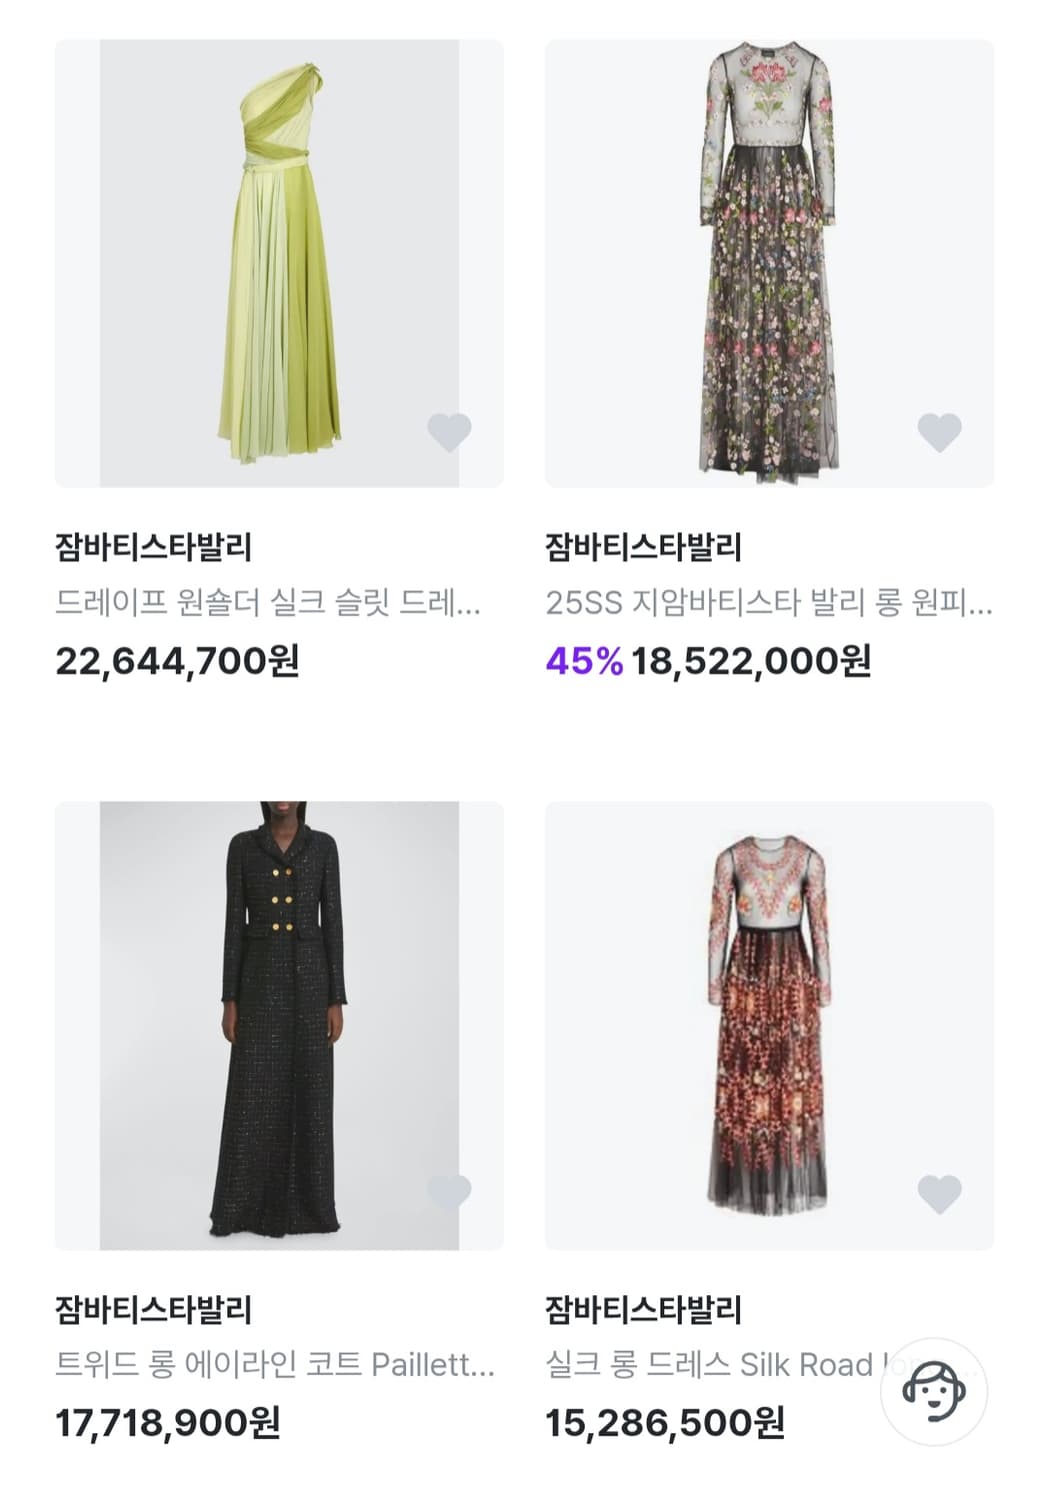Viewport: 1049px width, 1500px height.
Task: Favorite the green one-shoulder silk dress
Action: [449, 432]
